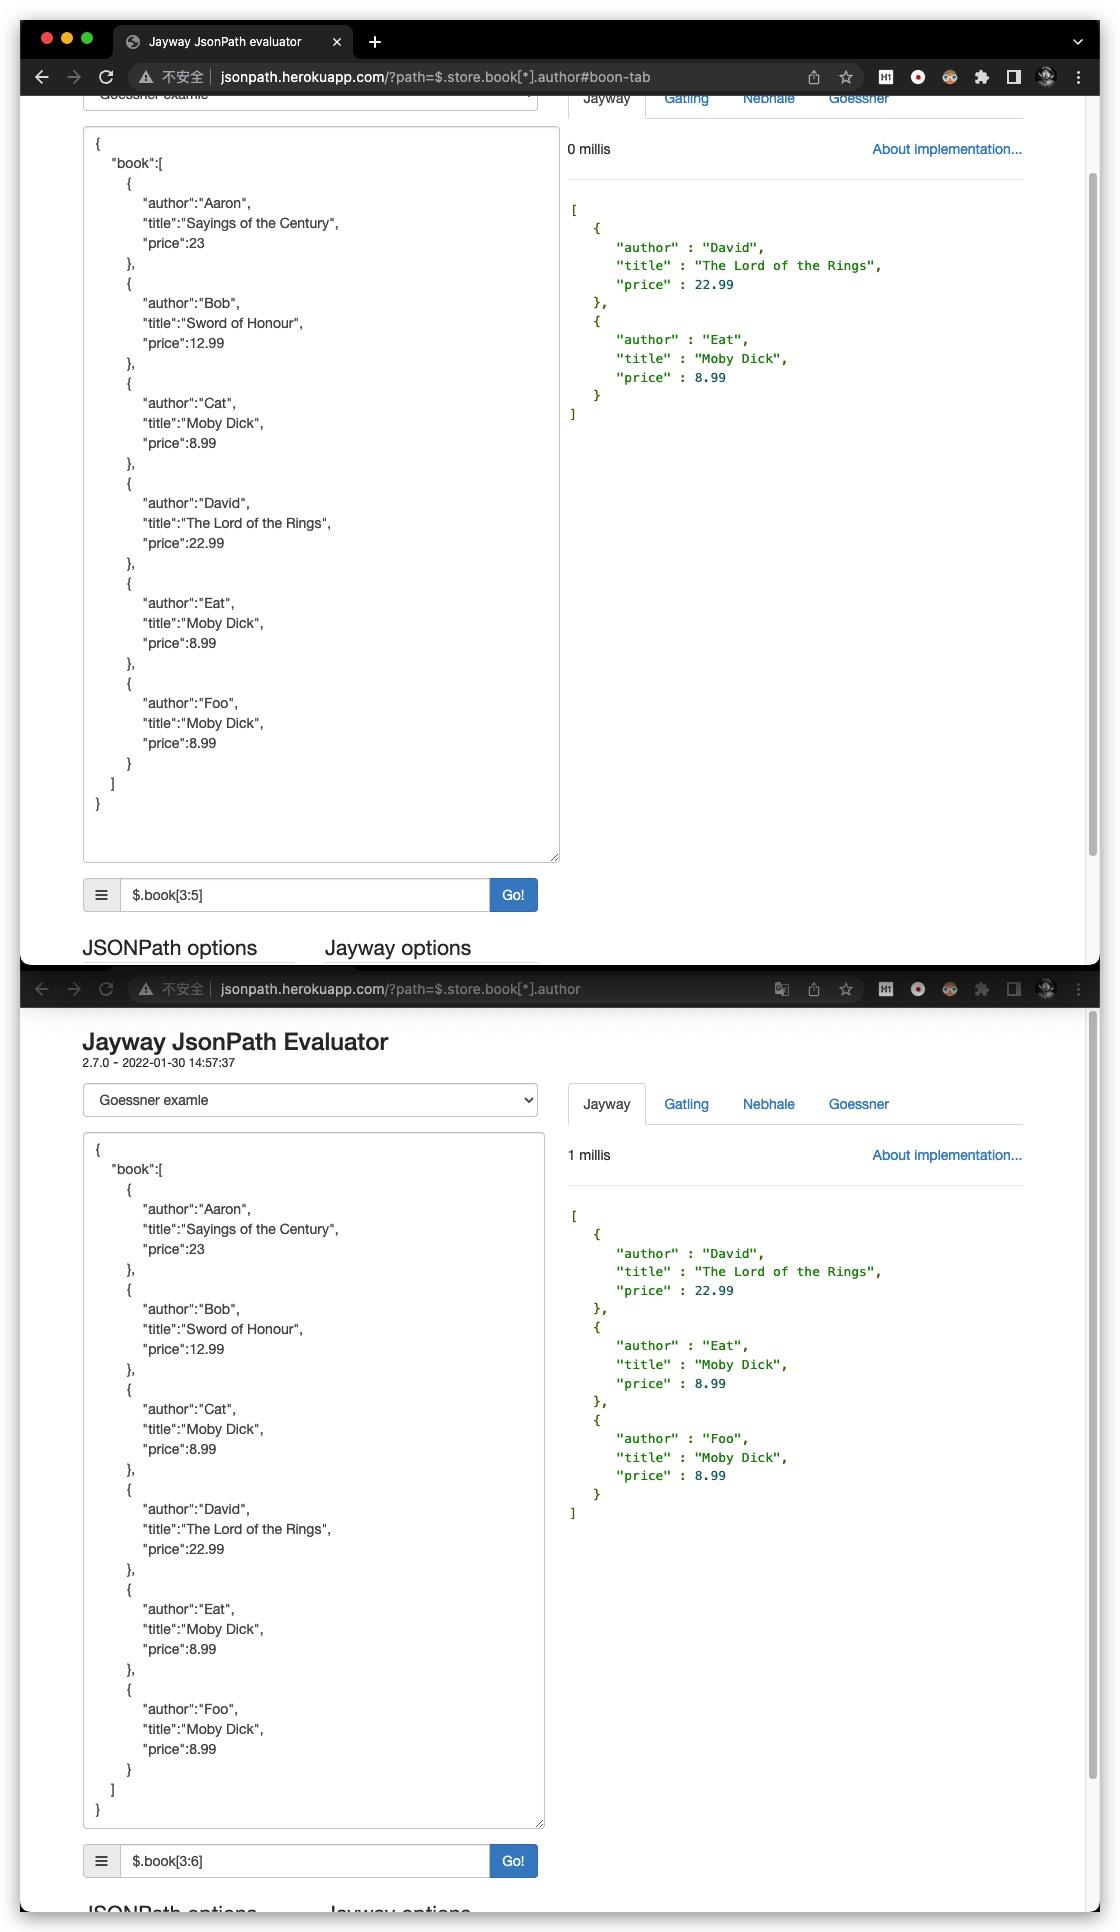Image resolution: width=1120 pixels, height=1932 pixels.
Task: Open 'About implementation...' link beside 1 millis
Action: [947, 1155]
